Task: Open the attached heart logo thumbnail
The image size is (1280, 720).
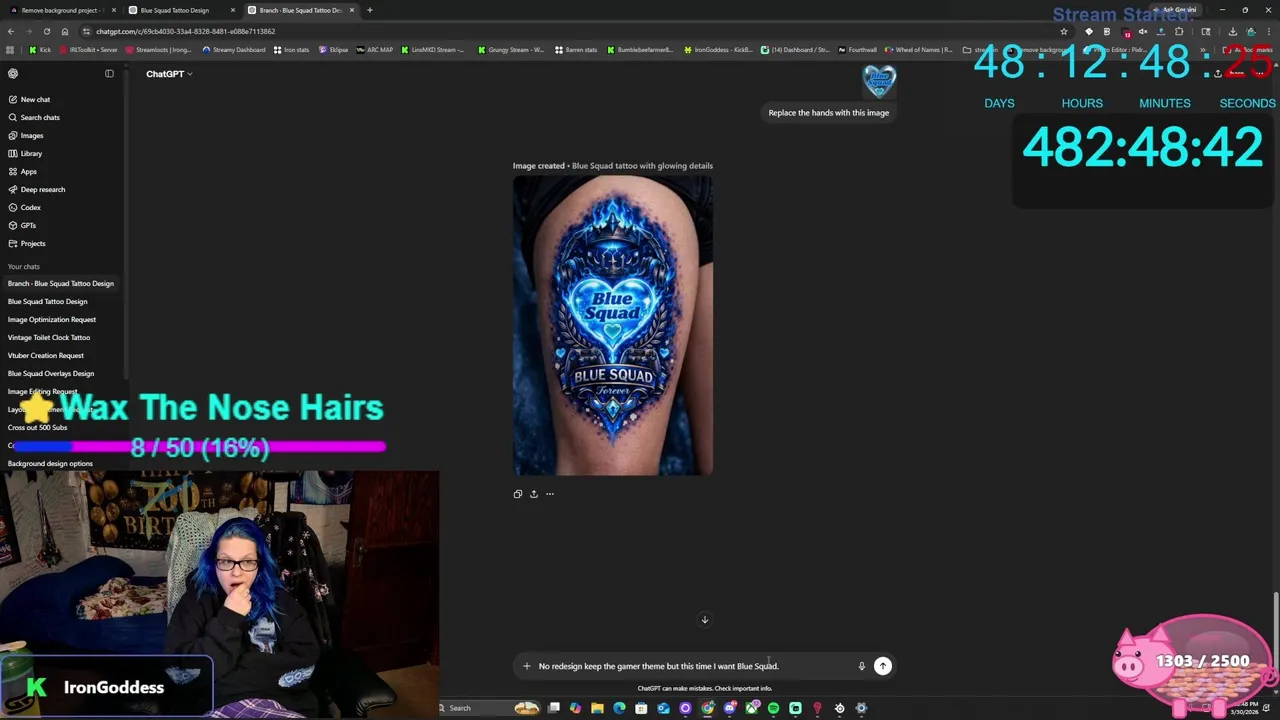Action: pos(879,82)
